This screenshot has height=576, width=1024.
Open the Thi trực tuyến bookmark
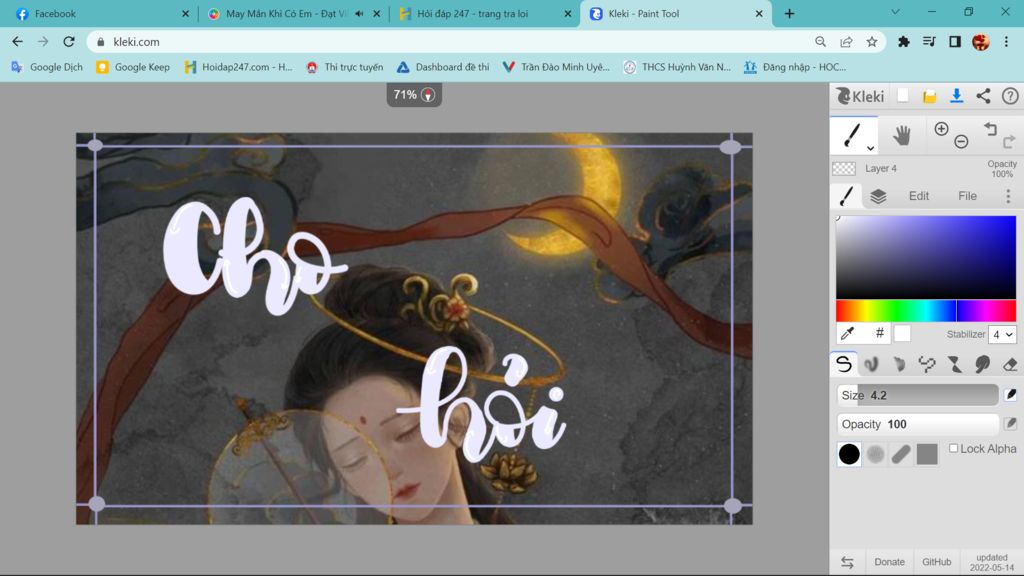coord(345,67)
